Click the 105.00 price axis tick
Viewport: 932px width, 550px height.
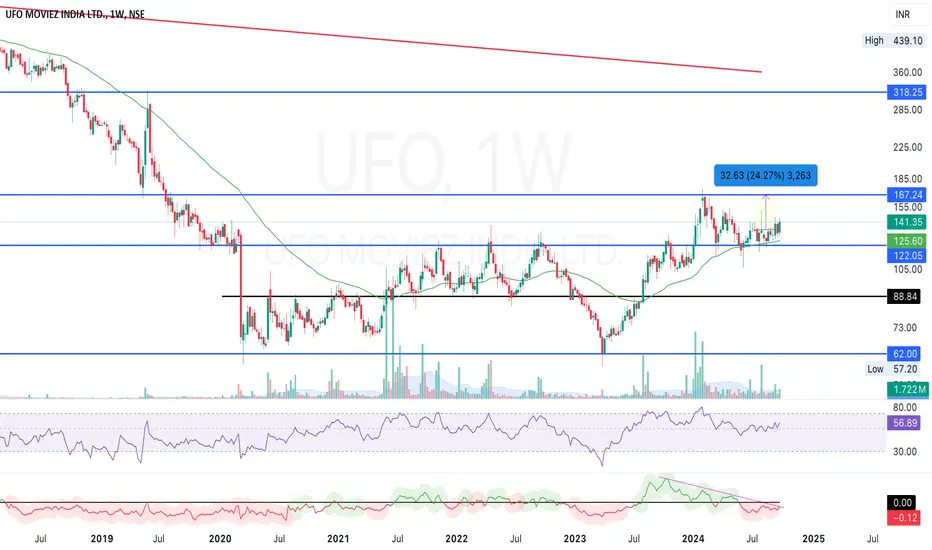pyautogui.click(x=908, y=269)
